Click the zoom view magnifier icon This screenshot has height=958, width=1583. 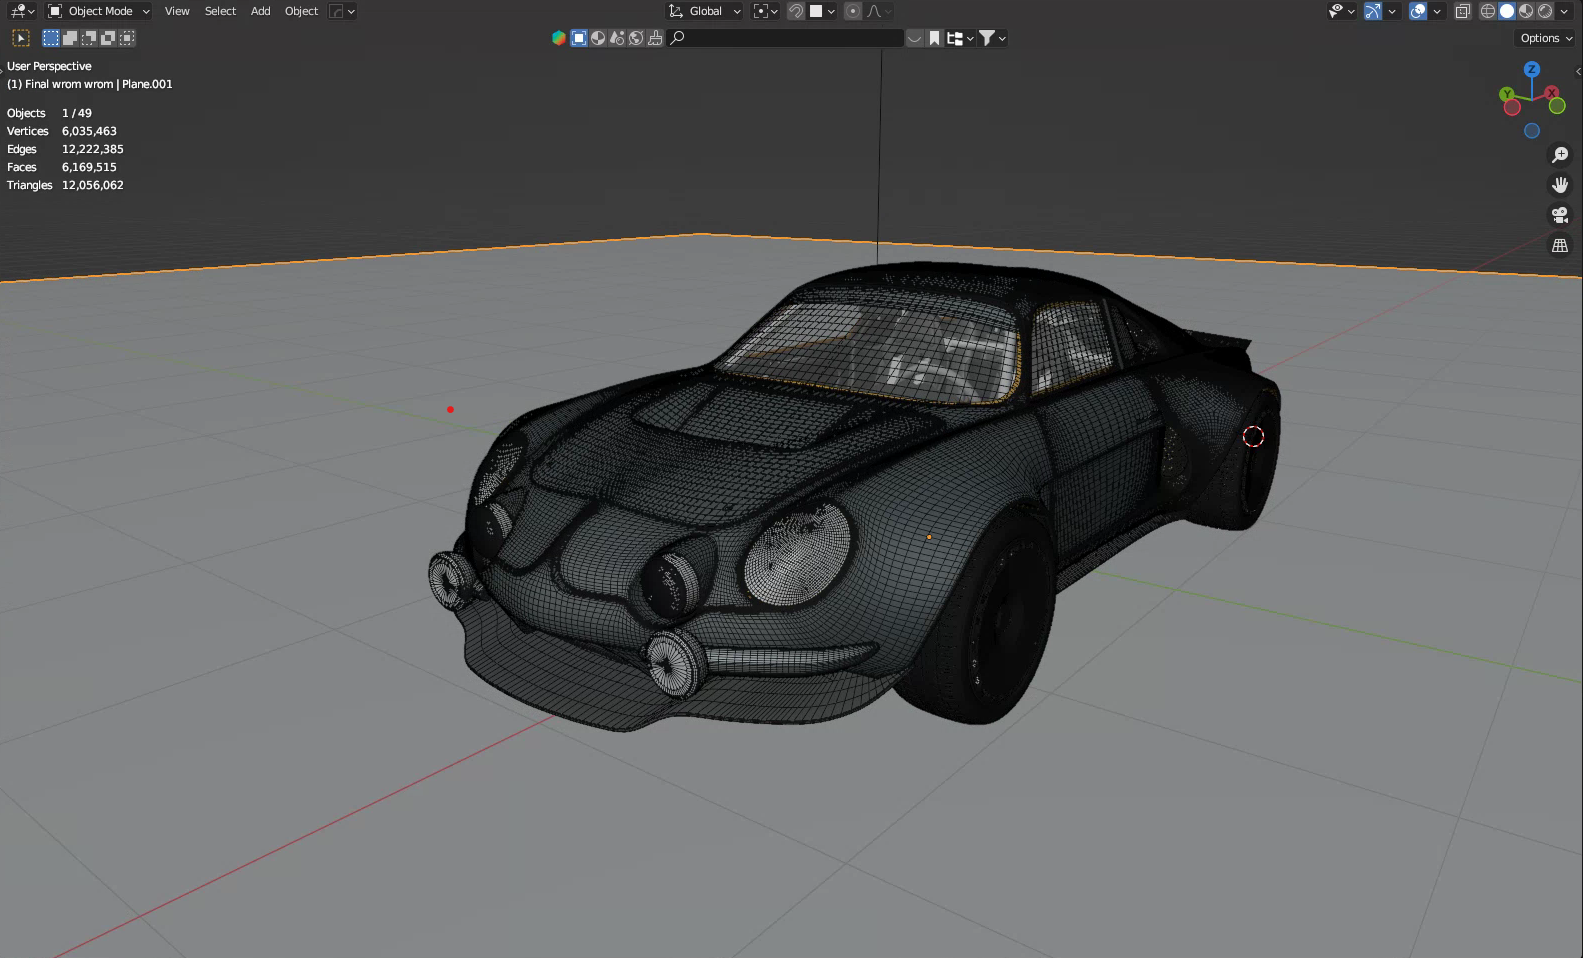pos(1560,155)
